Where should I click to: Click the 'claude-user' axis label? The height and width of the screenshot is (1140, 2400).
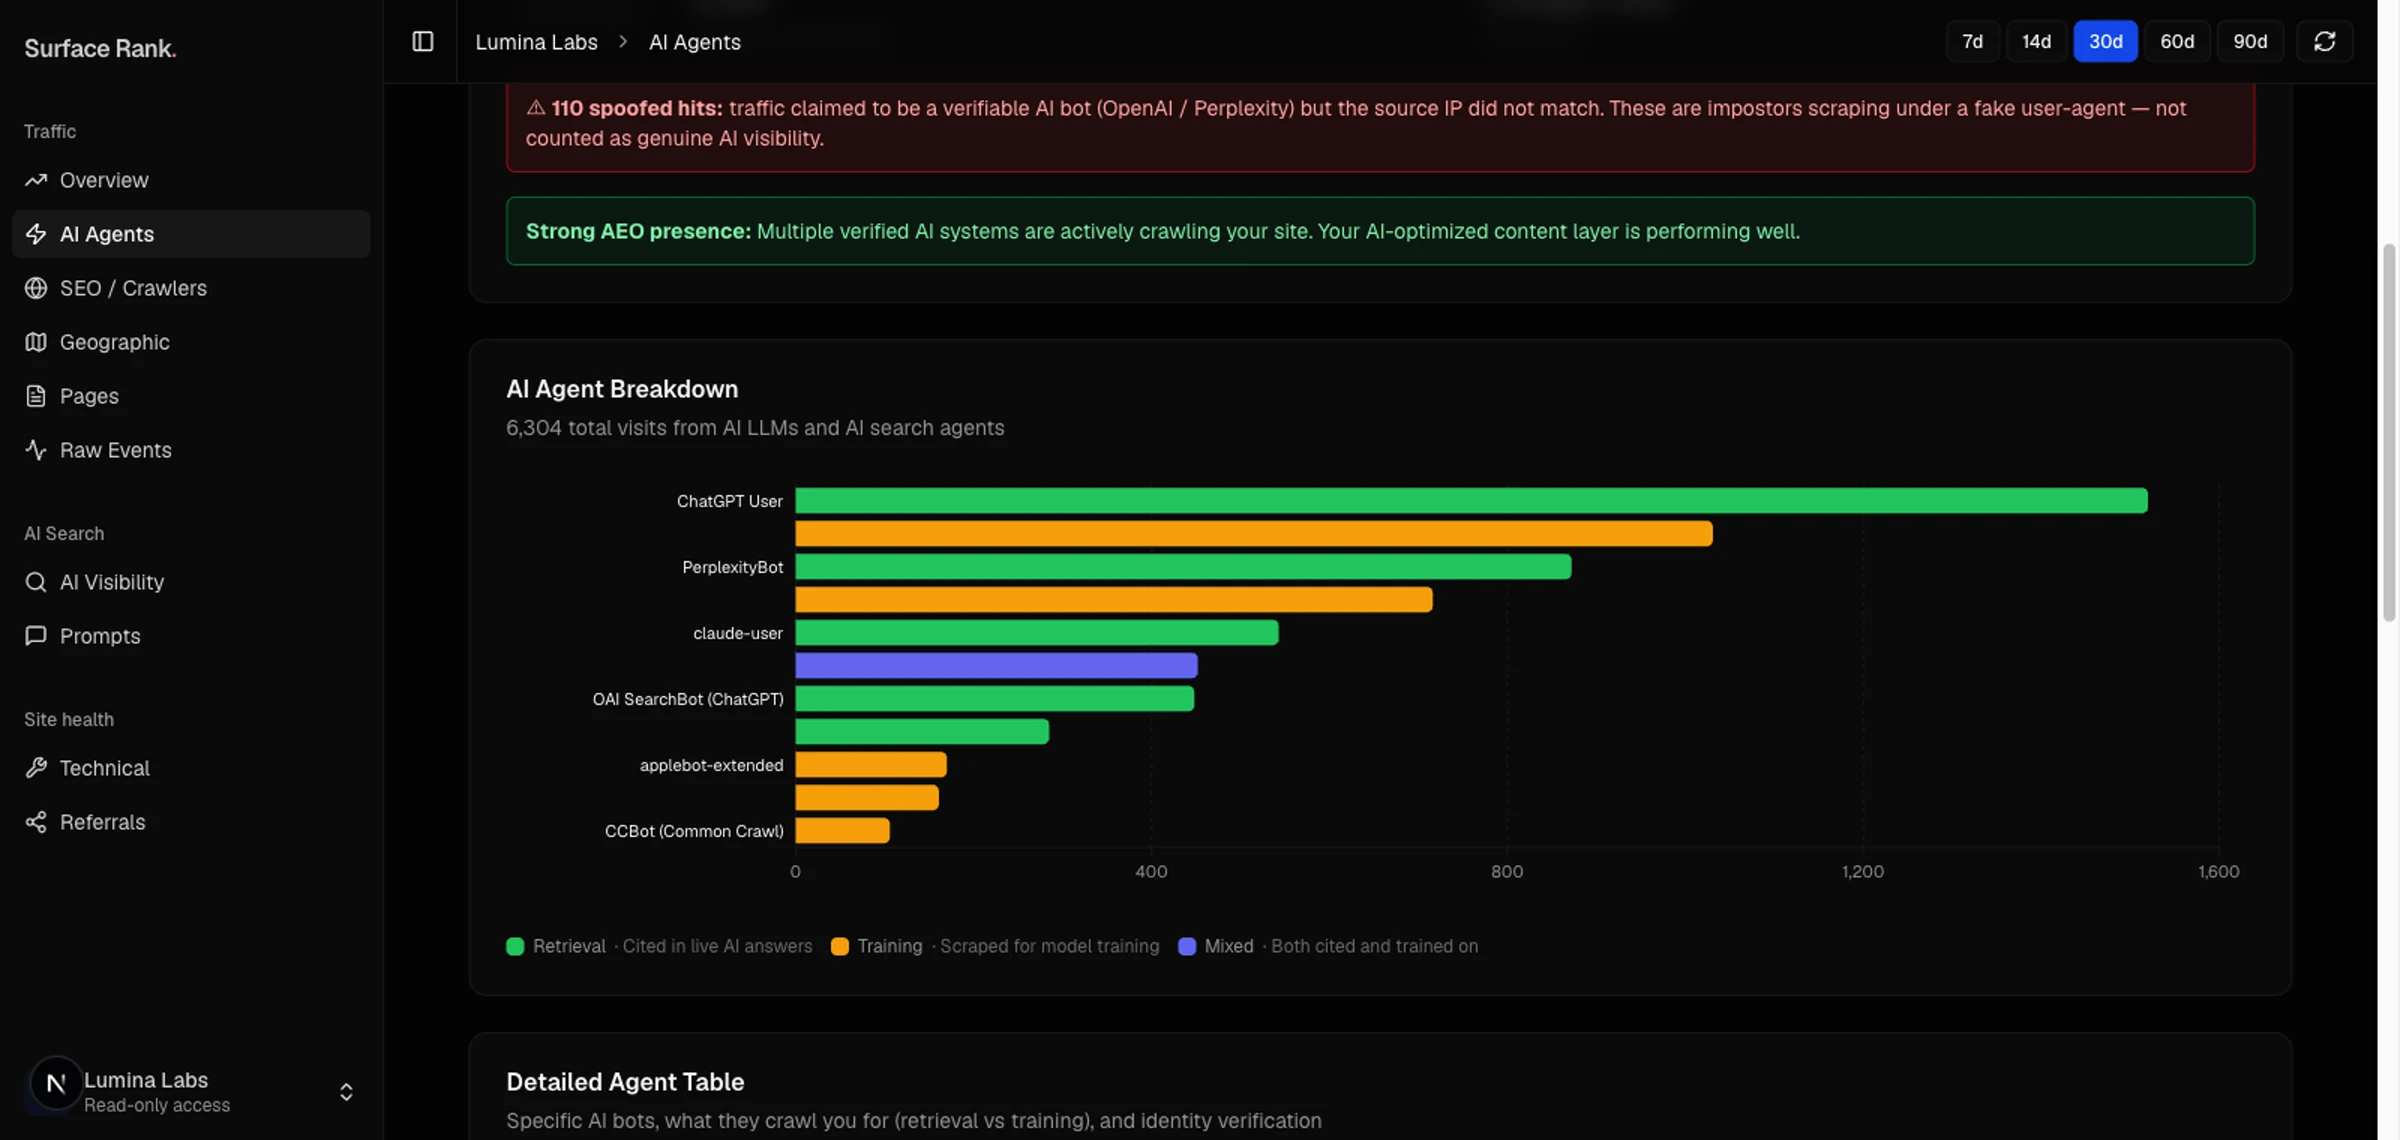click(x=738, y=633)
